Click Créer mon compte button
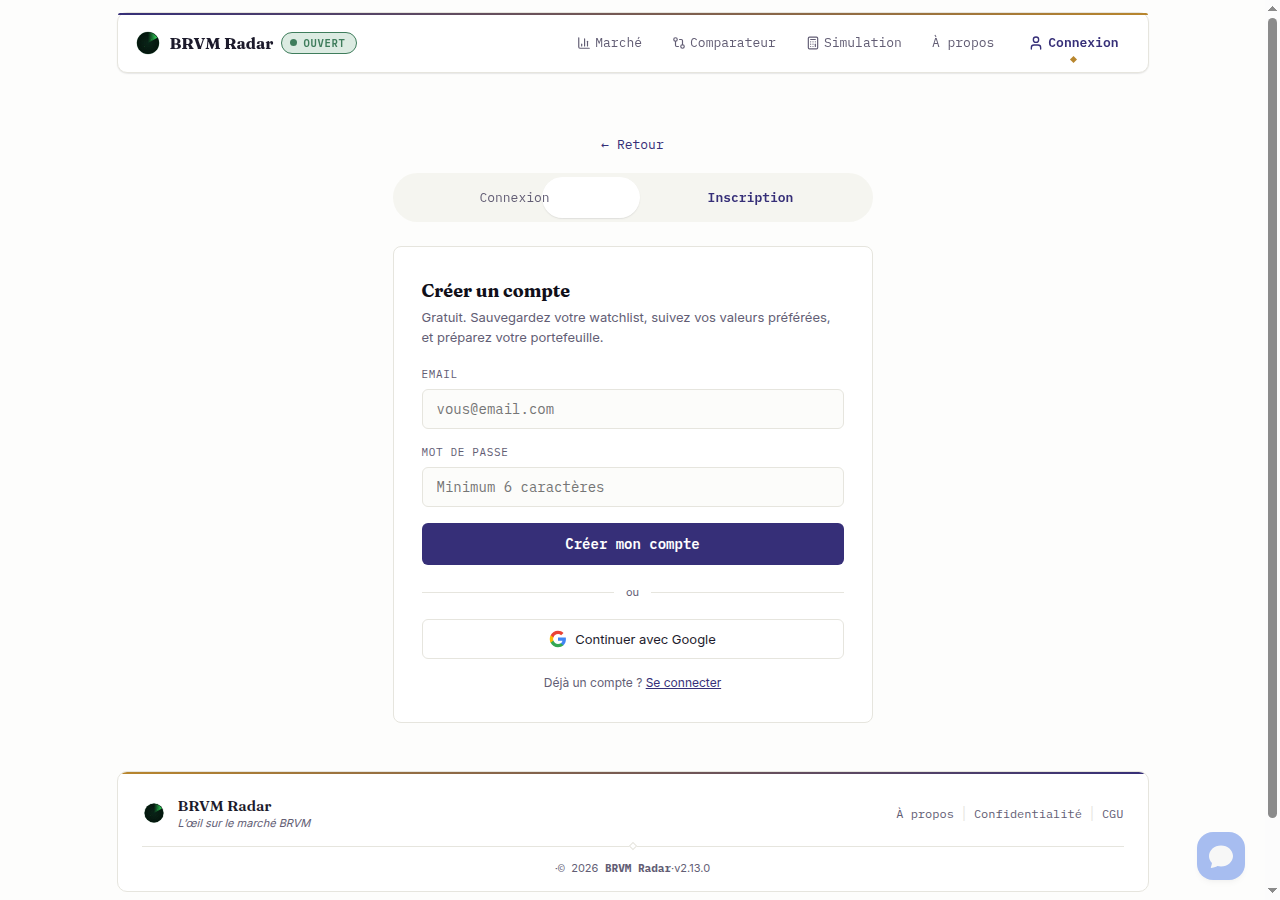The image size is (1280, 900). pos(633,544)
